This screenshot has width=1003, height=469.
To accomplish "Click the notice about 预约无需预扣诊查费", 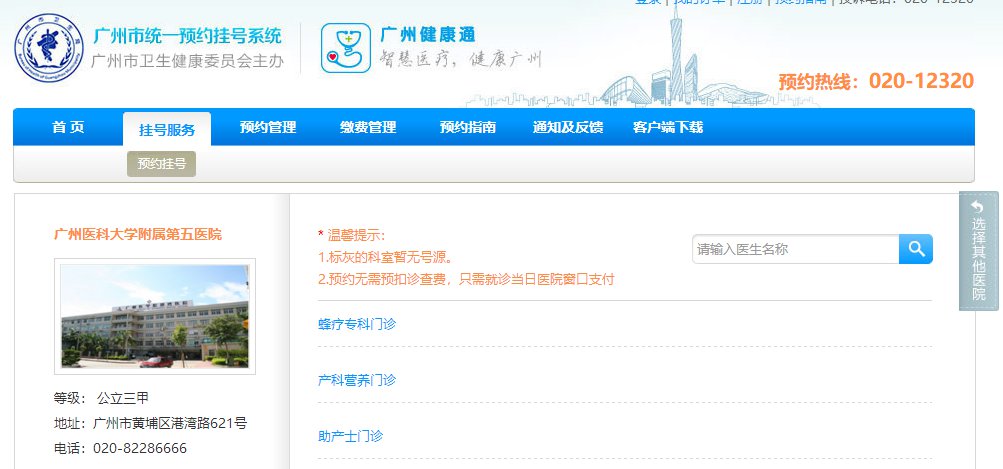I will coord(466,279).
